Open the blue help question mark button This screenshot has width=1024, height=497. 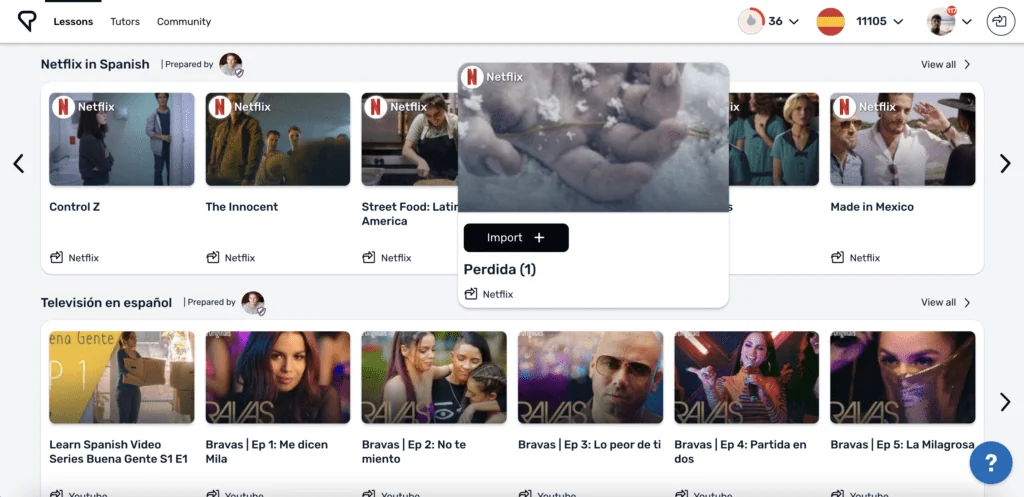(990, 462)
